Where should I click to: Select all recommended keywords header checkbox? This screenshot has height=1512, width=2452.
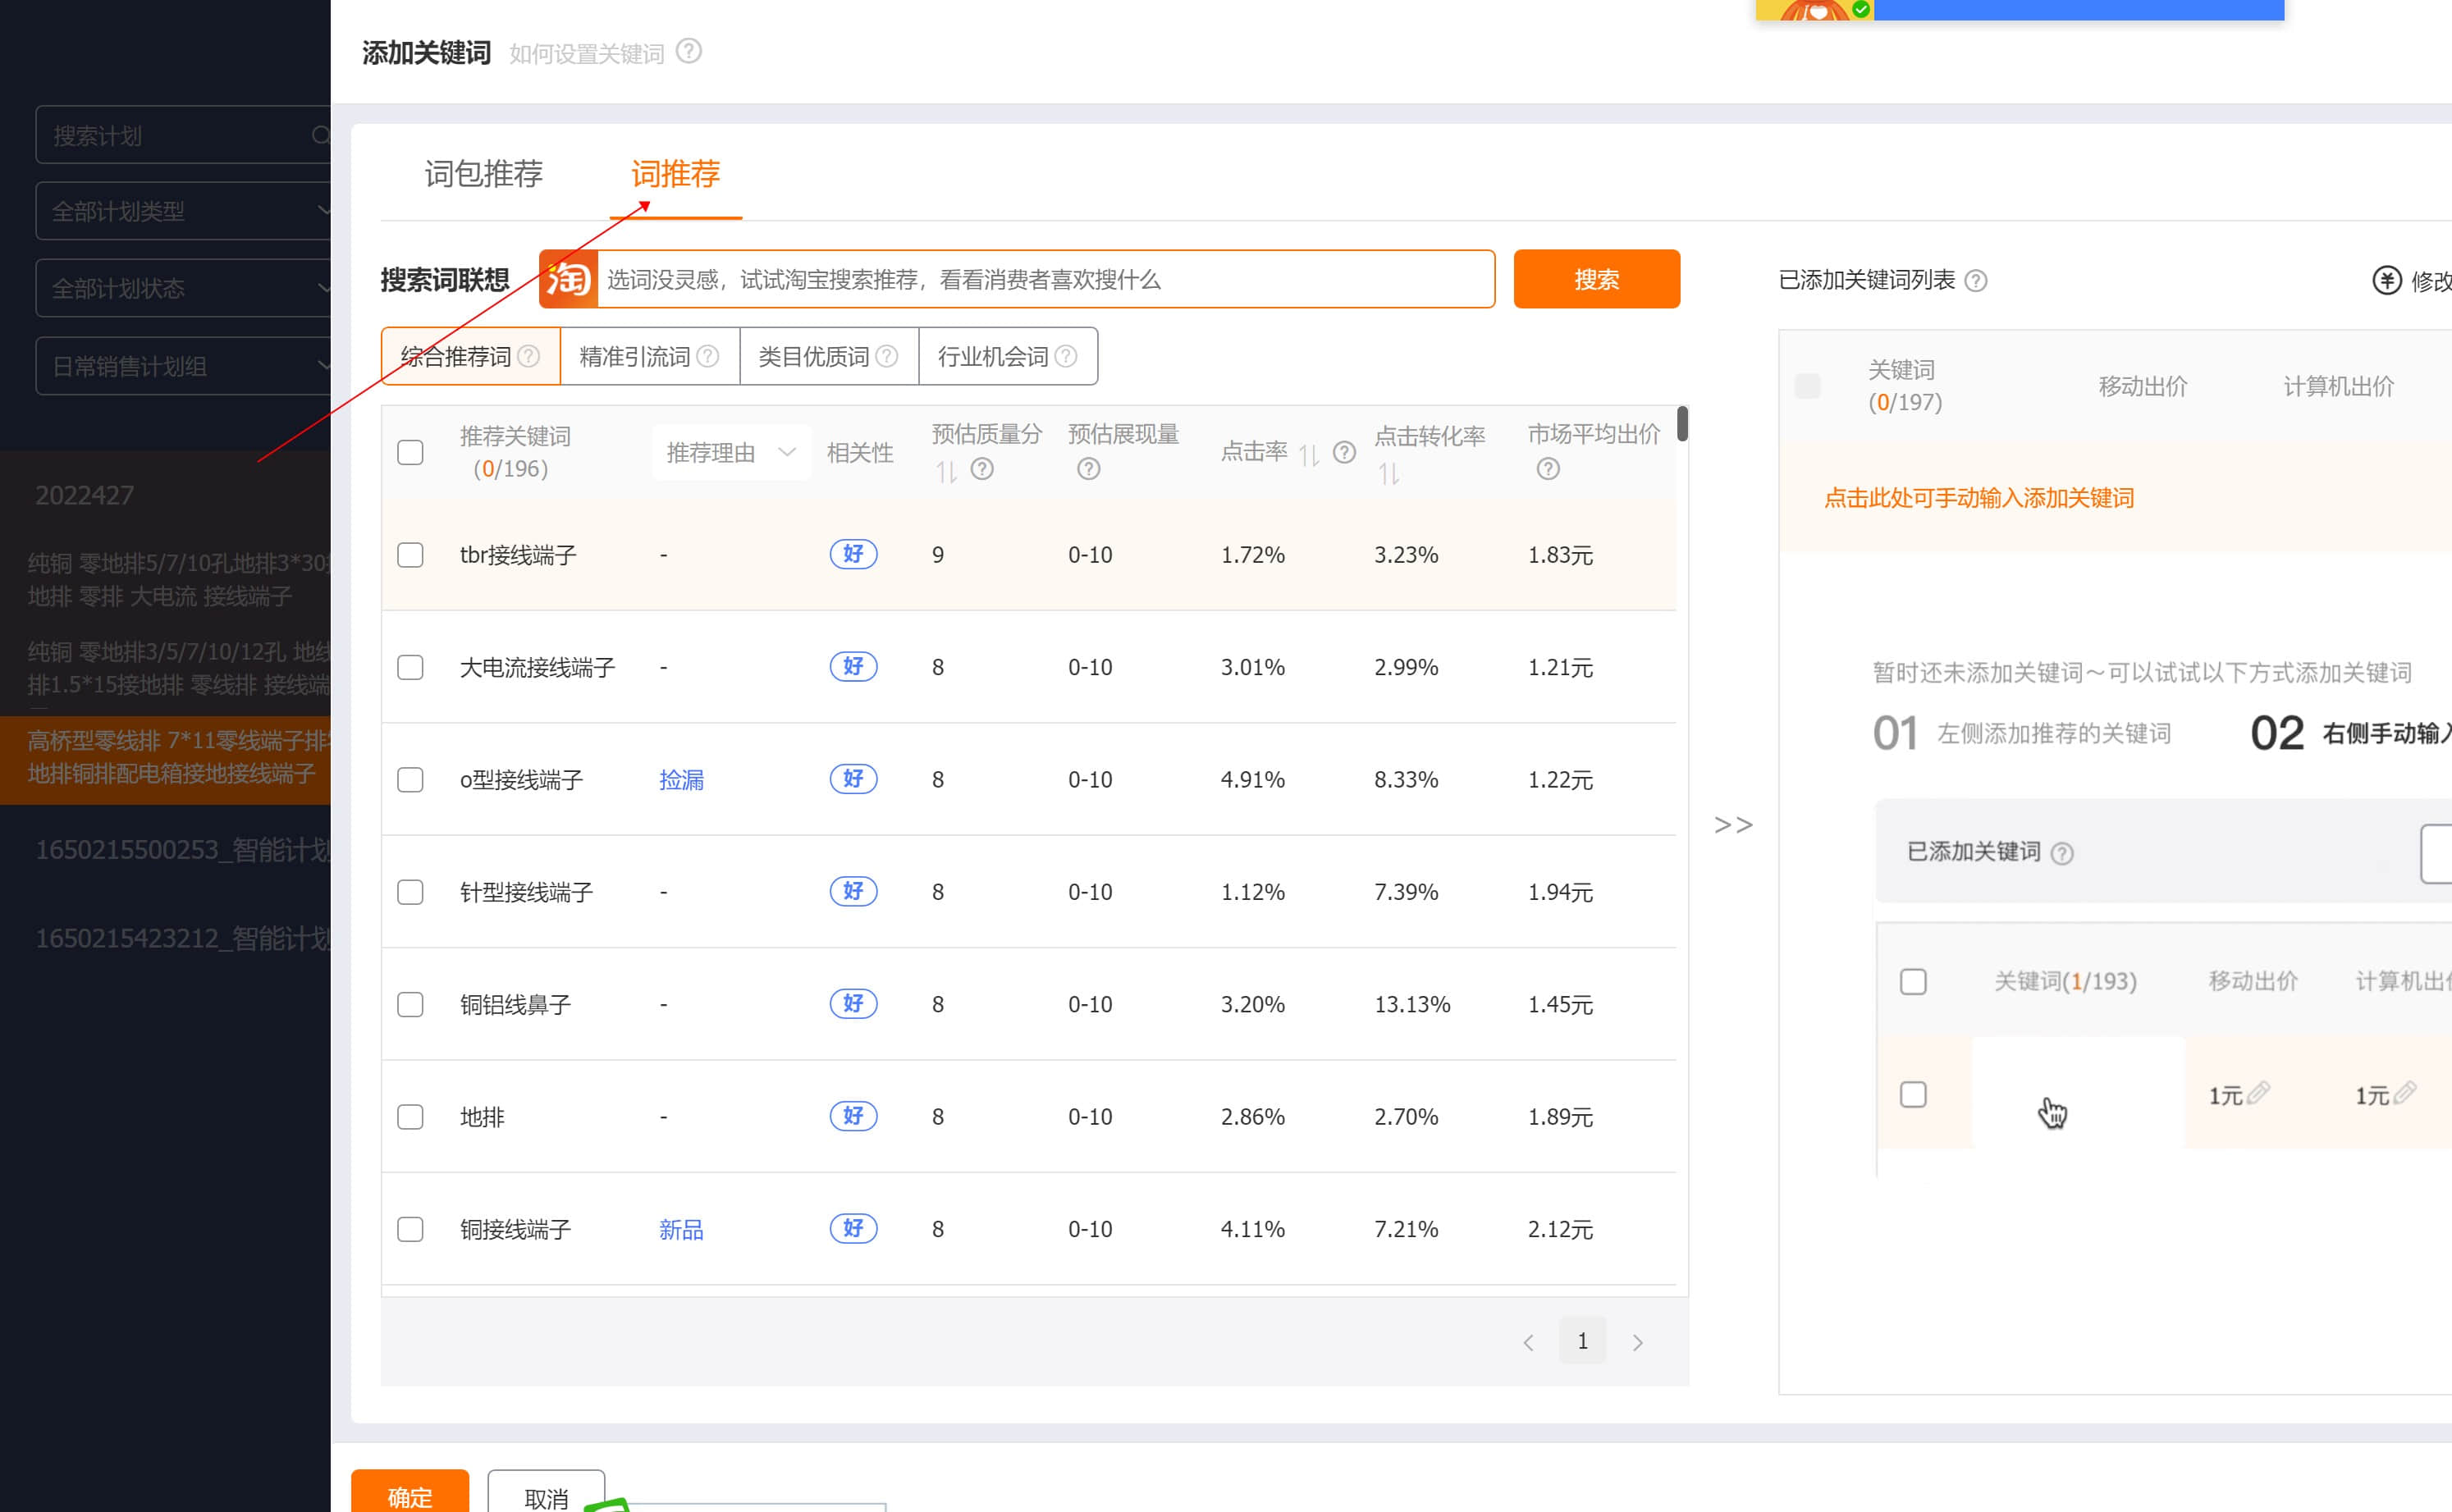[x=410, y=452]
